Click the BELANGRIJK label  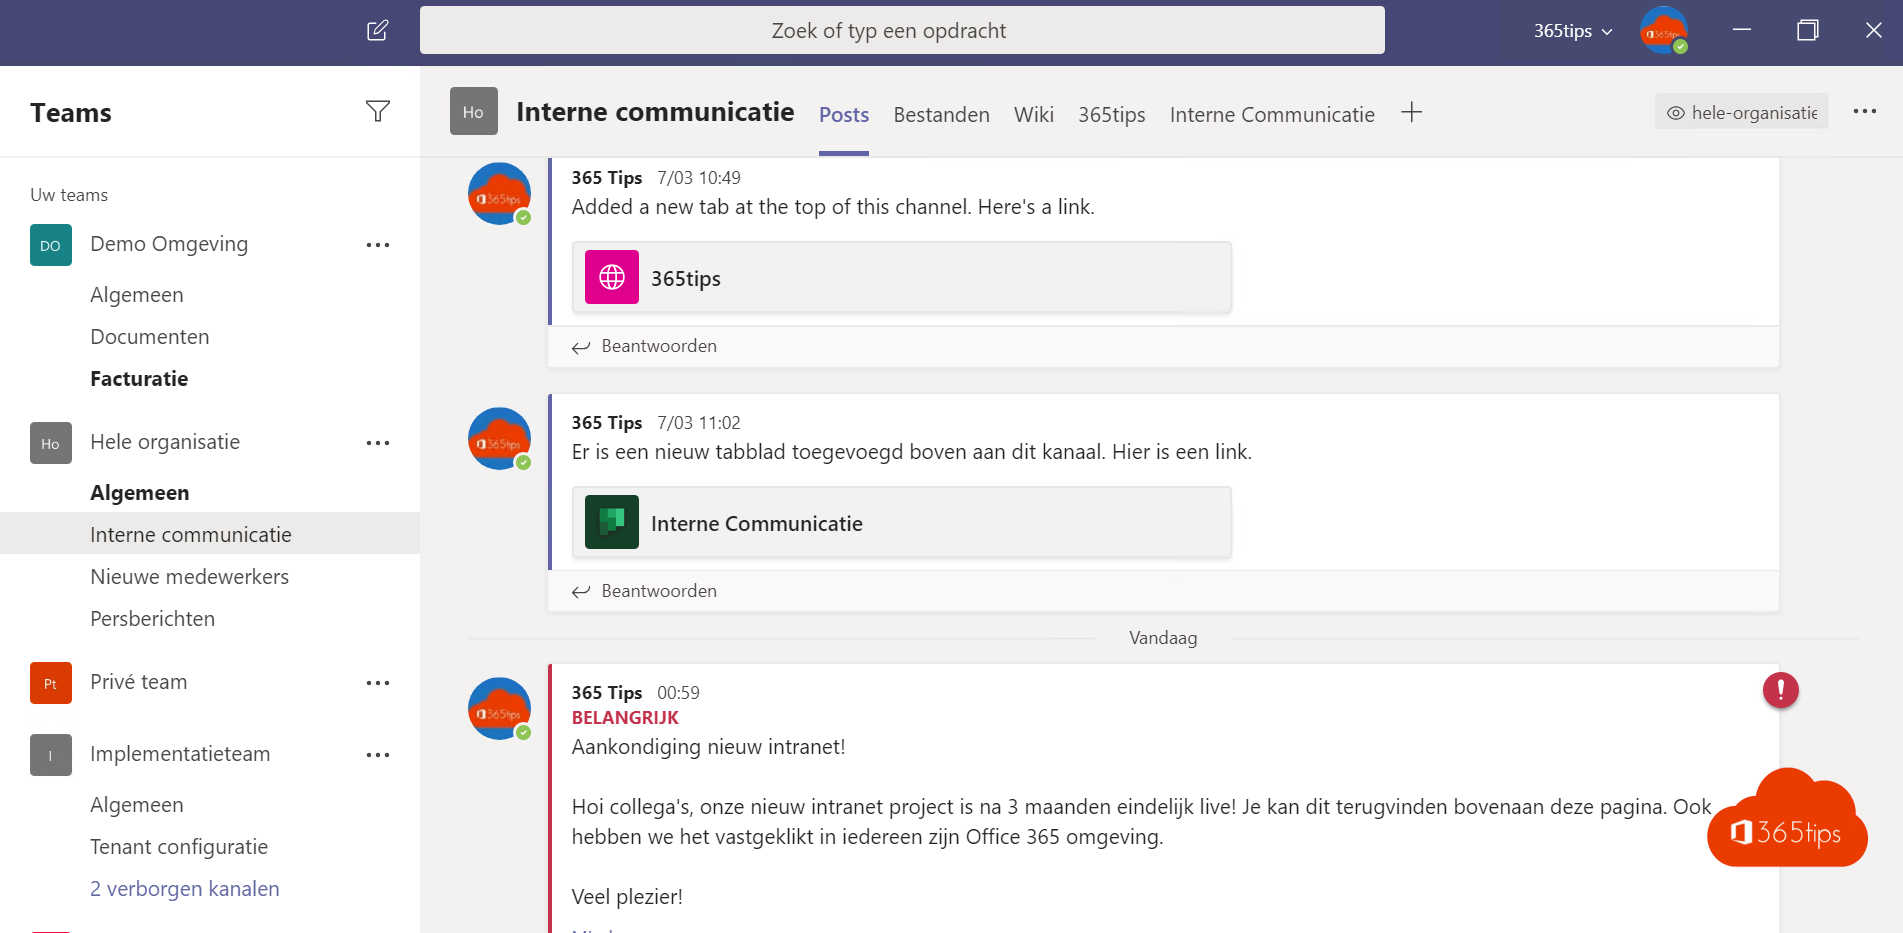point(625,718)
